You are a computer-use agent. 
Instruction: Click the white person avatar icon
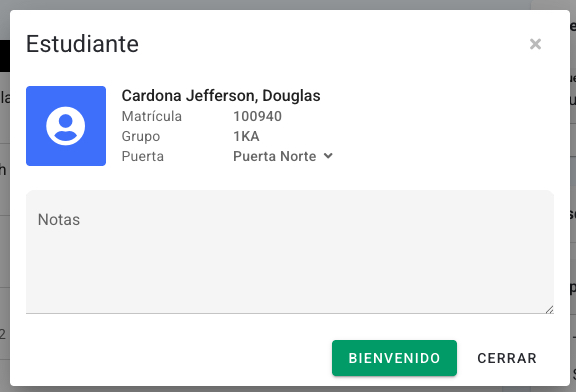[x=66, y=126]
